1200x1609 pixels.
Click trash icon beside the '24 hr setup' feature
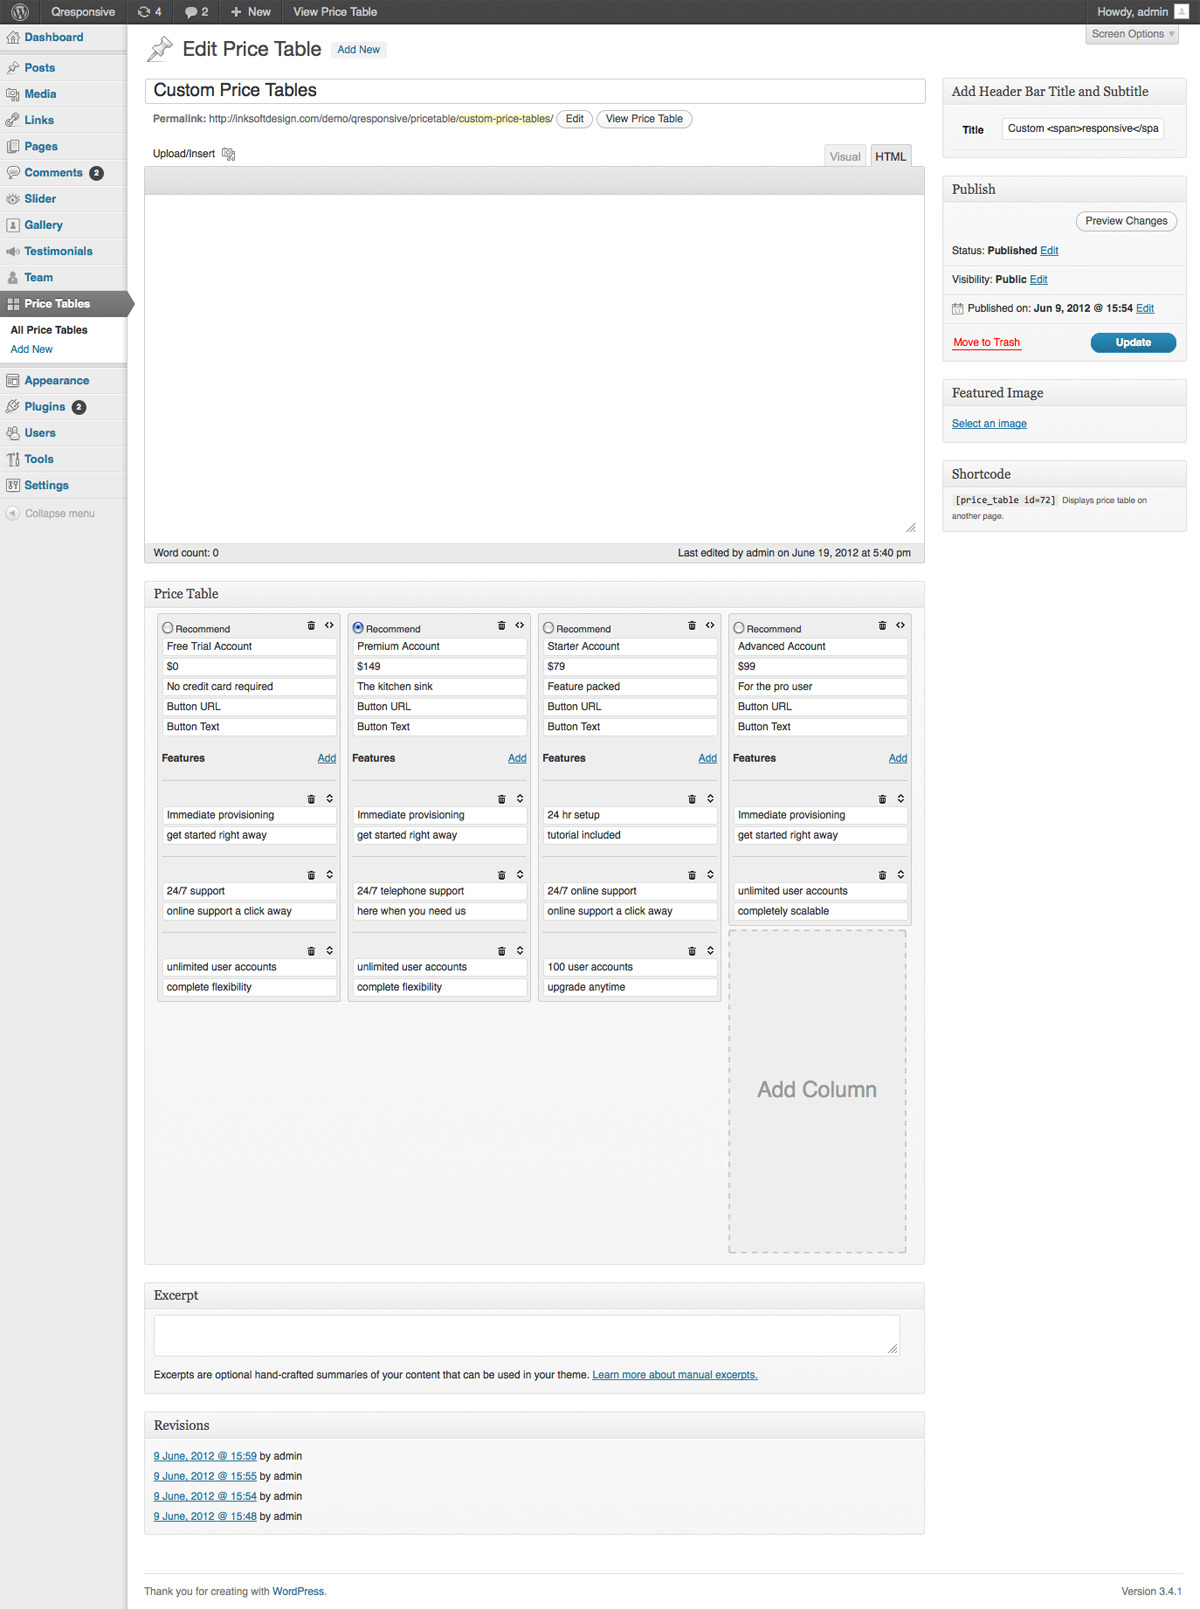692,799
